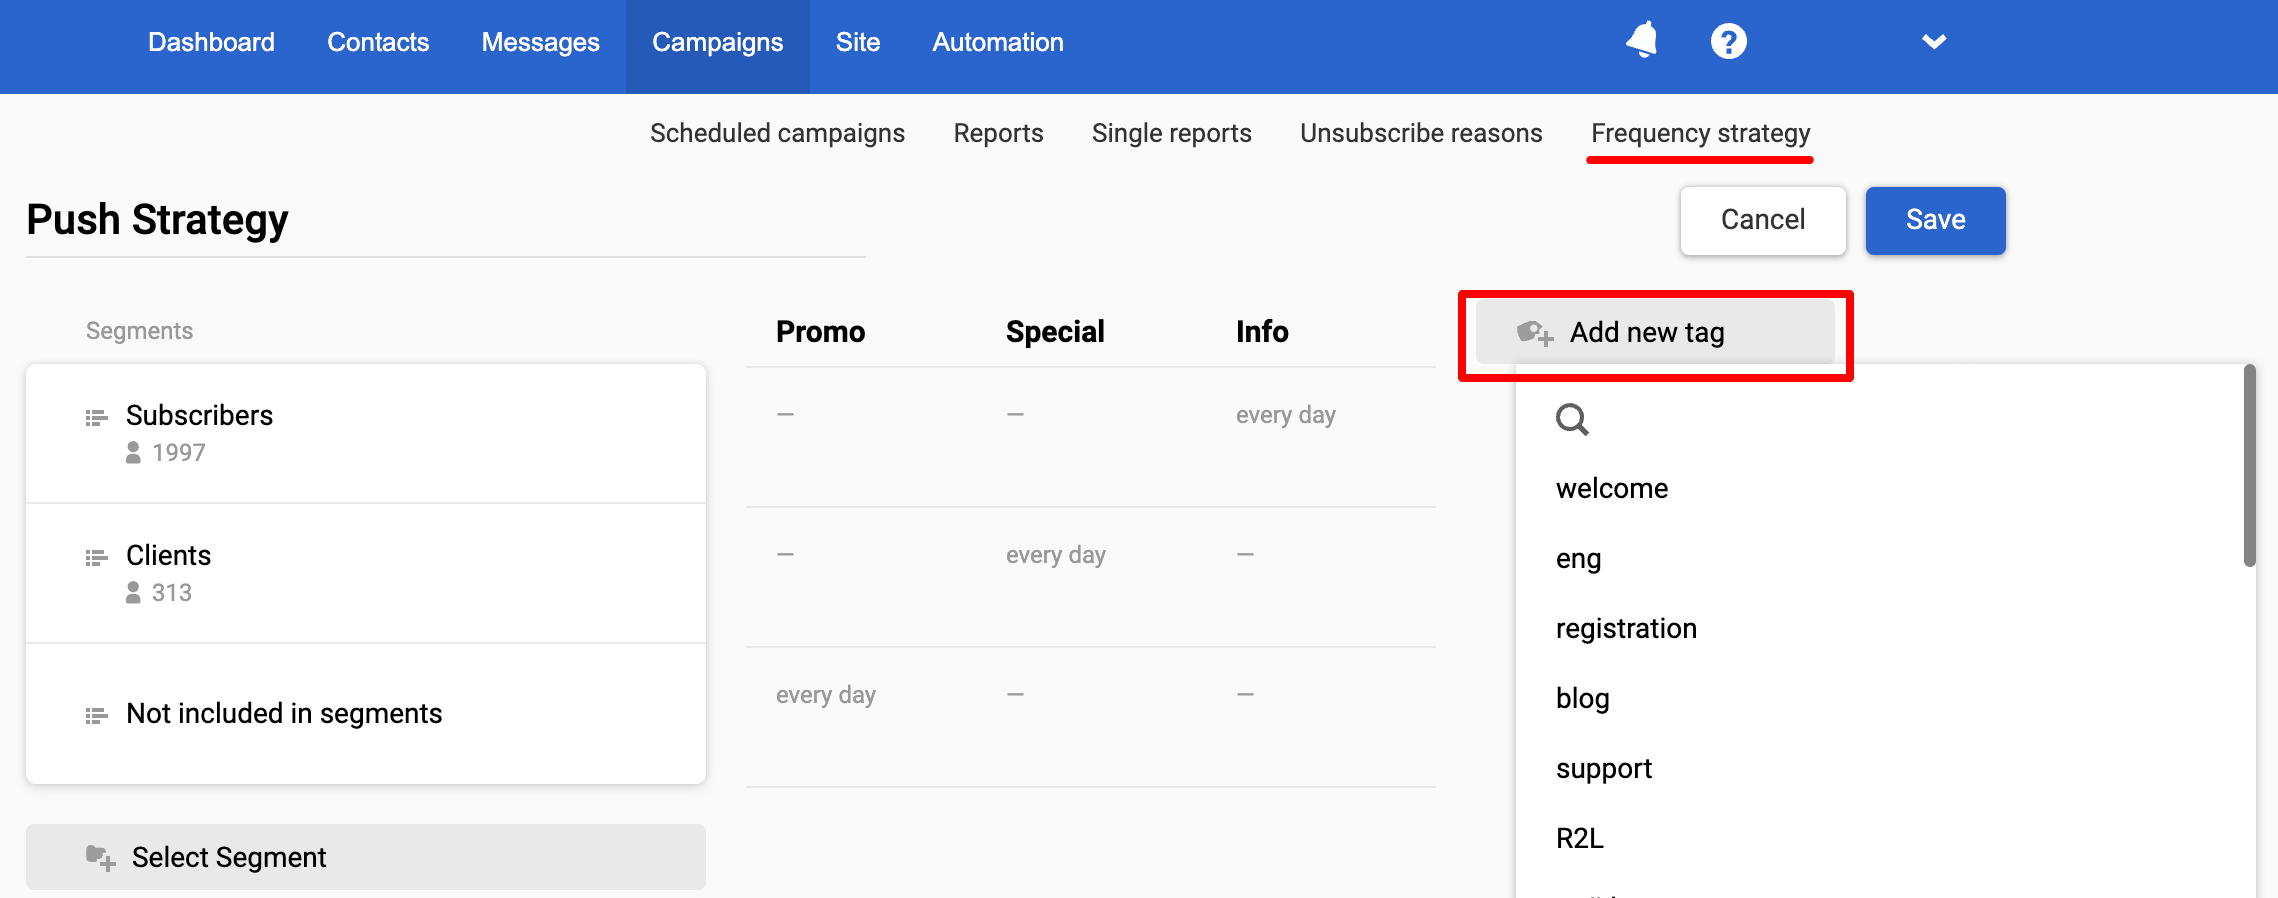Viewport: 2278px width, 898px height.
Task: Choose the registration tag
Action: tap(1626, 629)
